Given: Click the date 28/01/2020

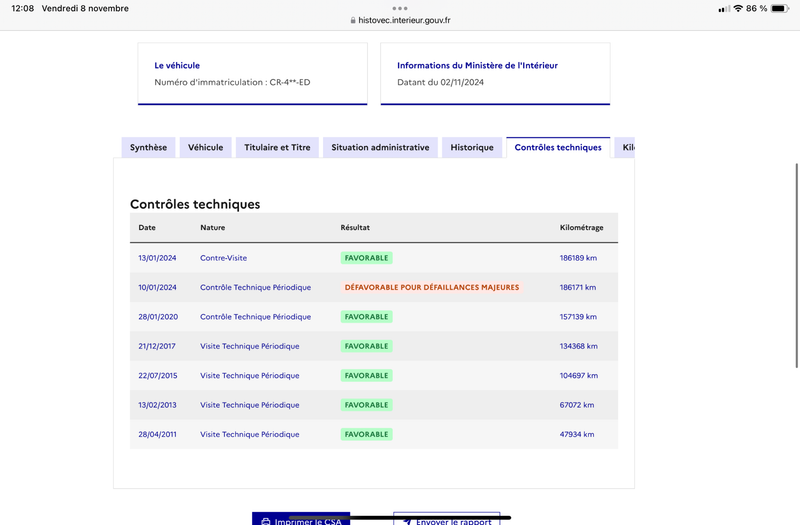Looking at the screenshot, I should (158, 317).
